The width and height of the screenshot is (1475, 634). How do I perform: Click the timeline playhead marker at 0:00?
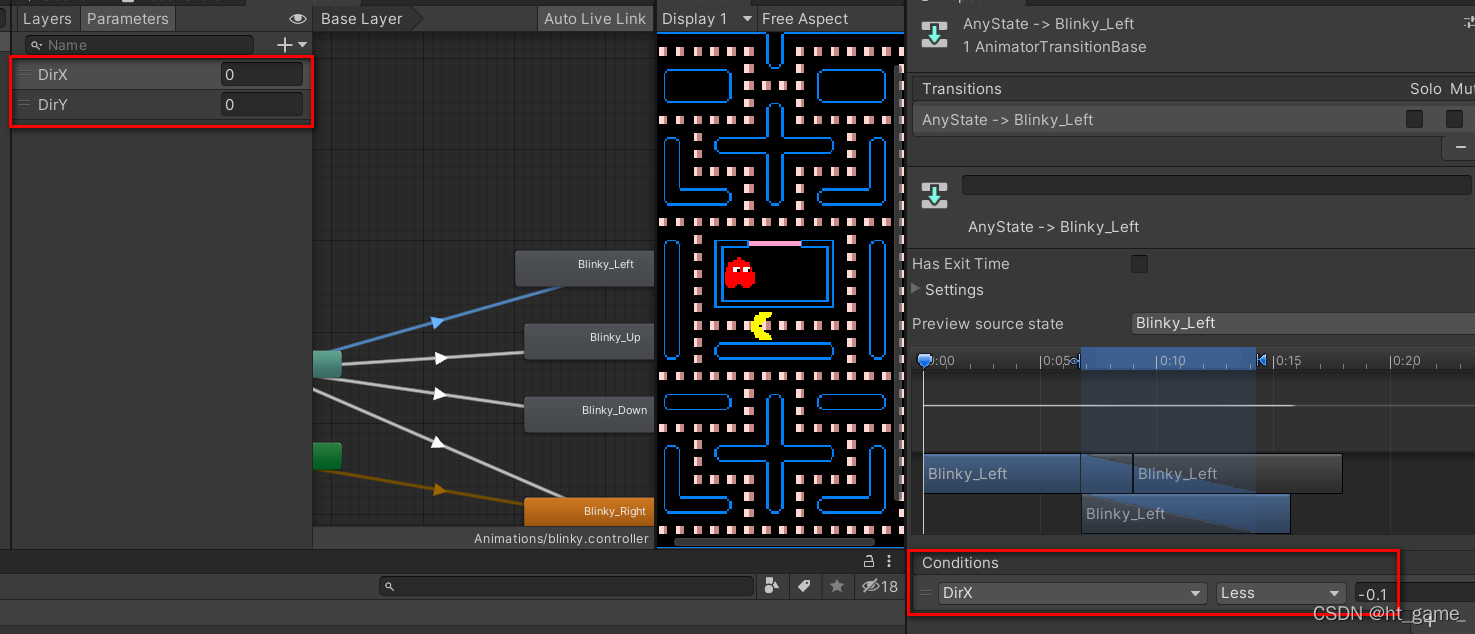click(x=924, y=360)
